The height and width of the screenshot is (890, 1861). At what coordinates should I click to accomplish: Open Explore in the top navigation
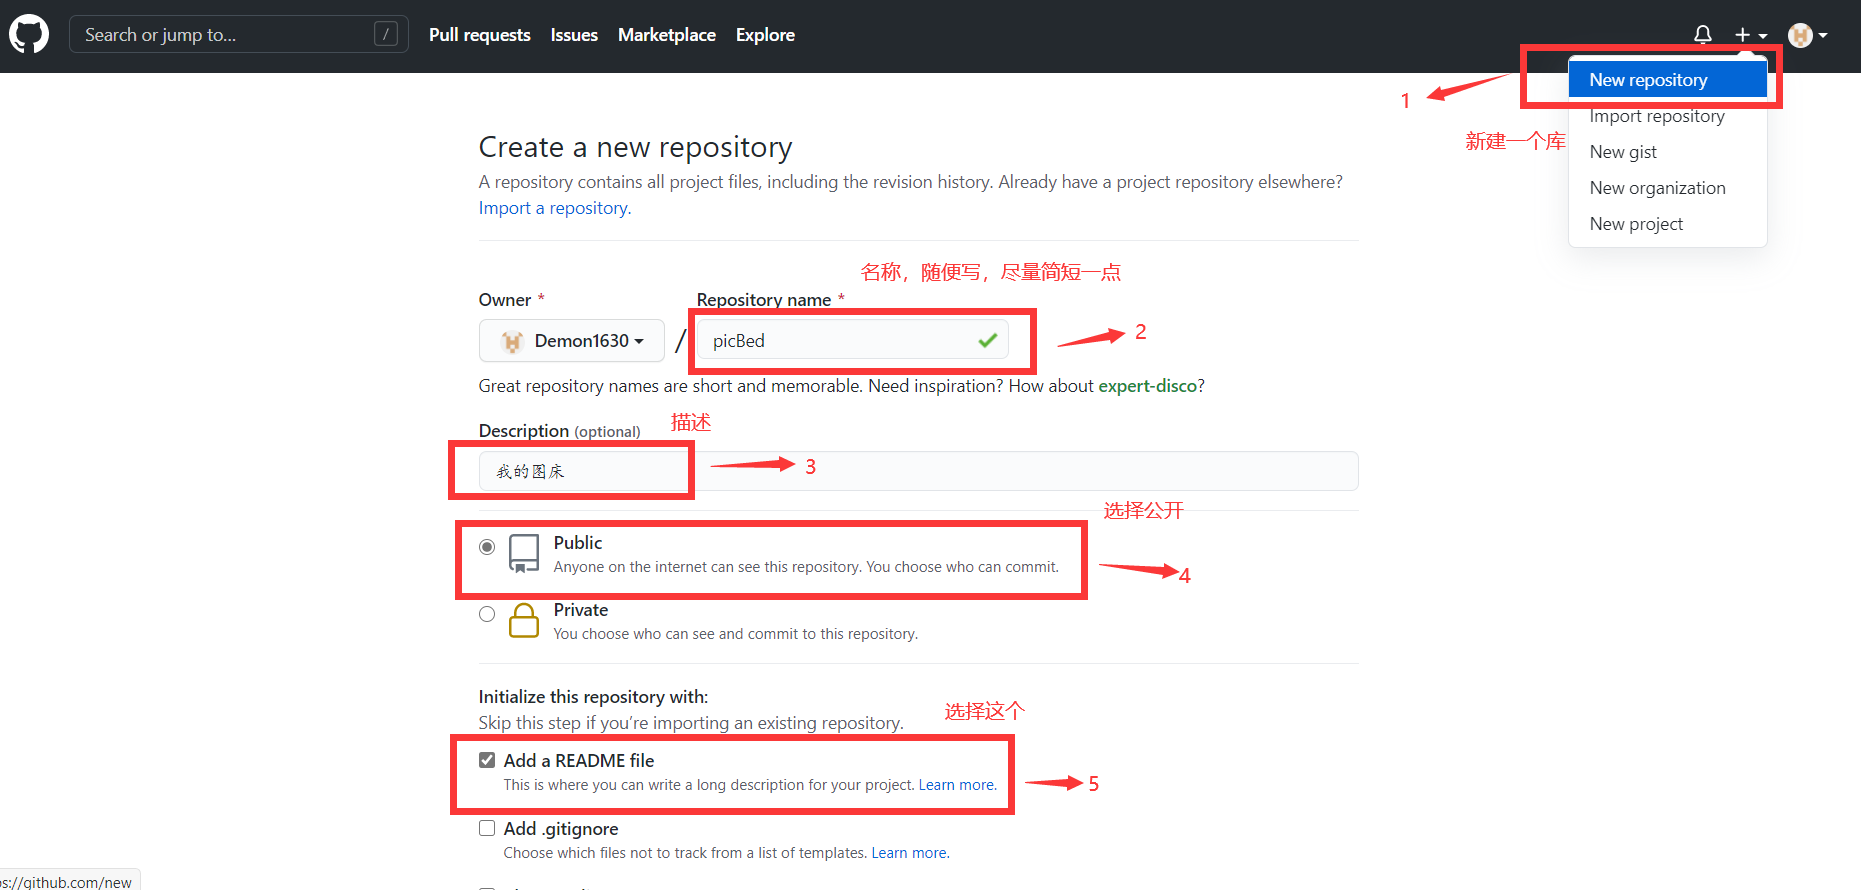coord(765,35)
